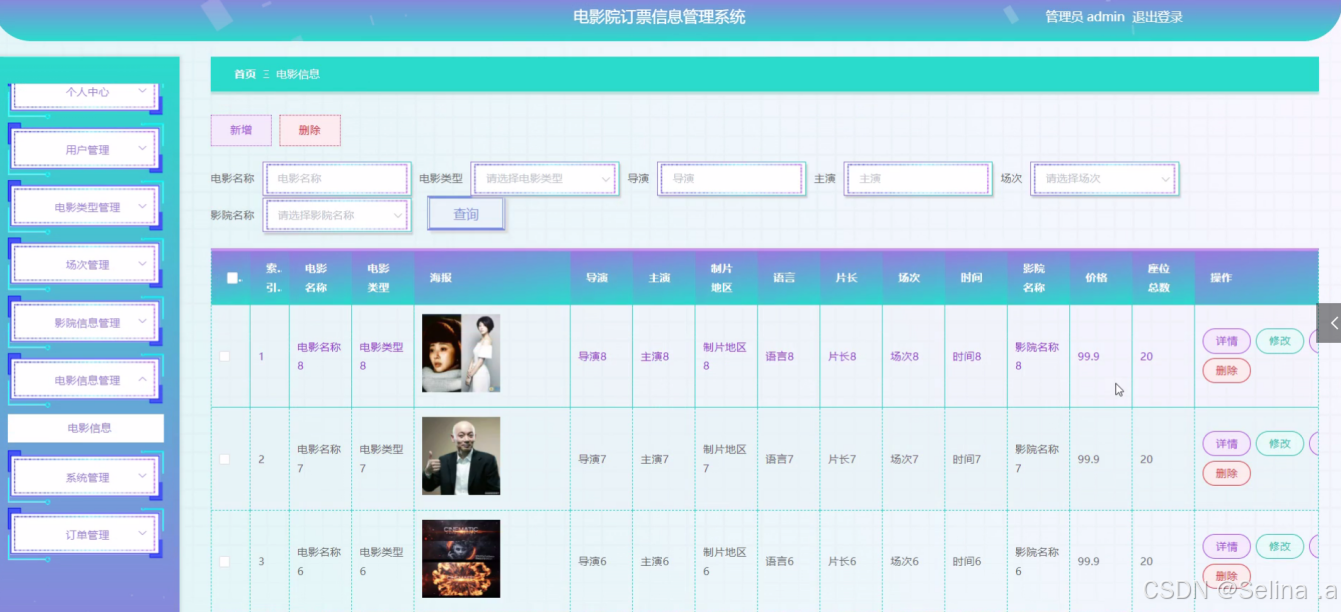Focus the 导演 search input
1341x612 pixels.
tap(731, 178)
